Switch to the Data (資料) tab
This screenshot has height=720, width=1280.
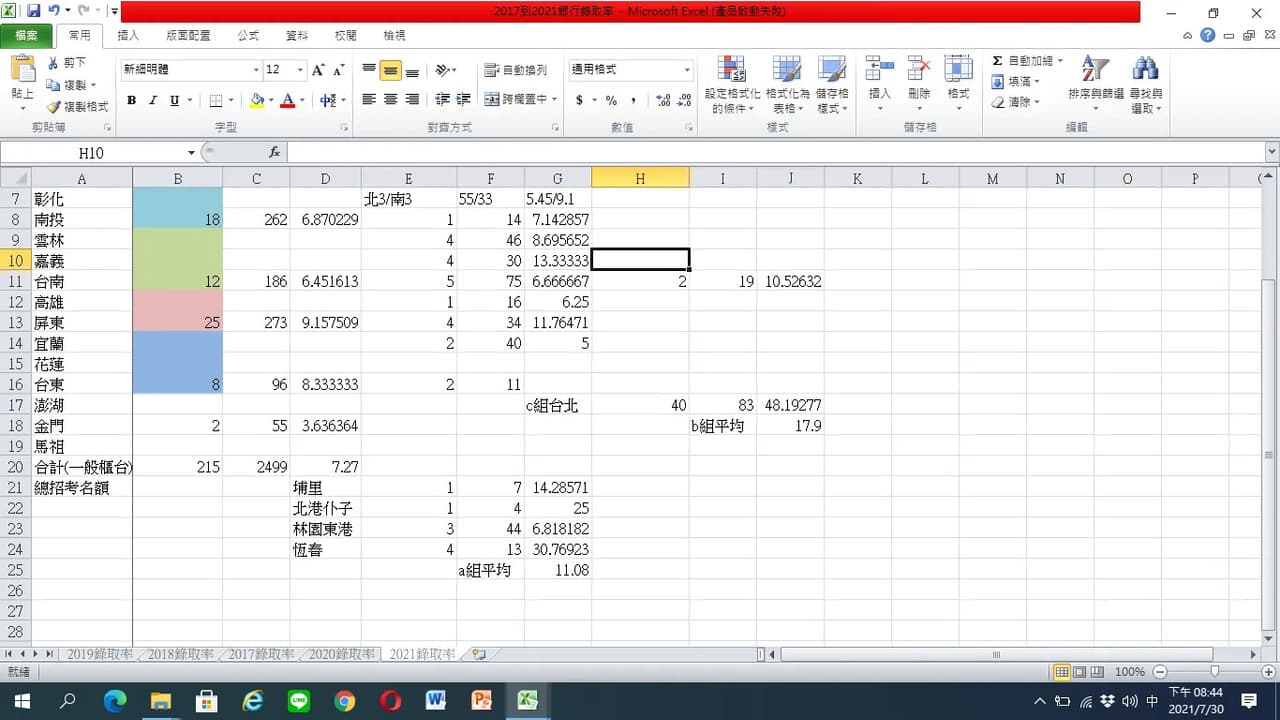coord(297,35)
